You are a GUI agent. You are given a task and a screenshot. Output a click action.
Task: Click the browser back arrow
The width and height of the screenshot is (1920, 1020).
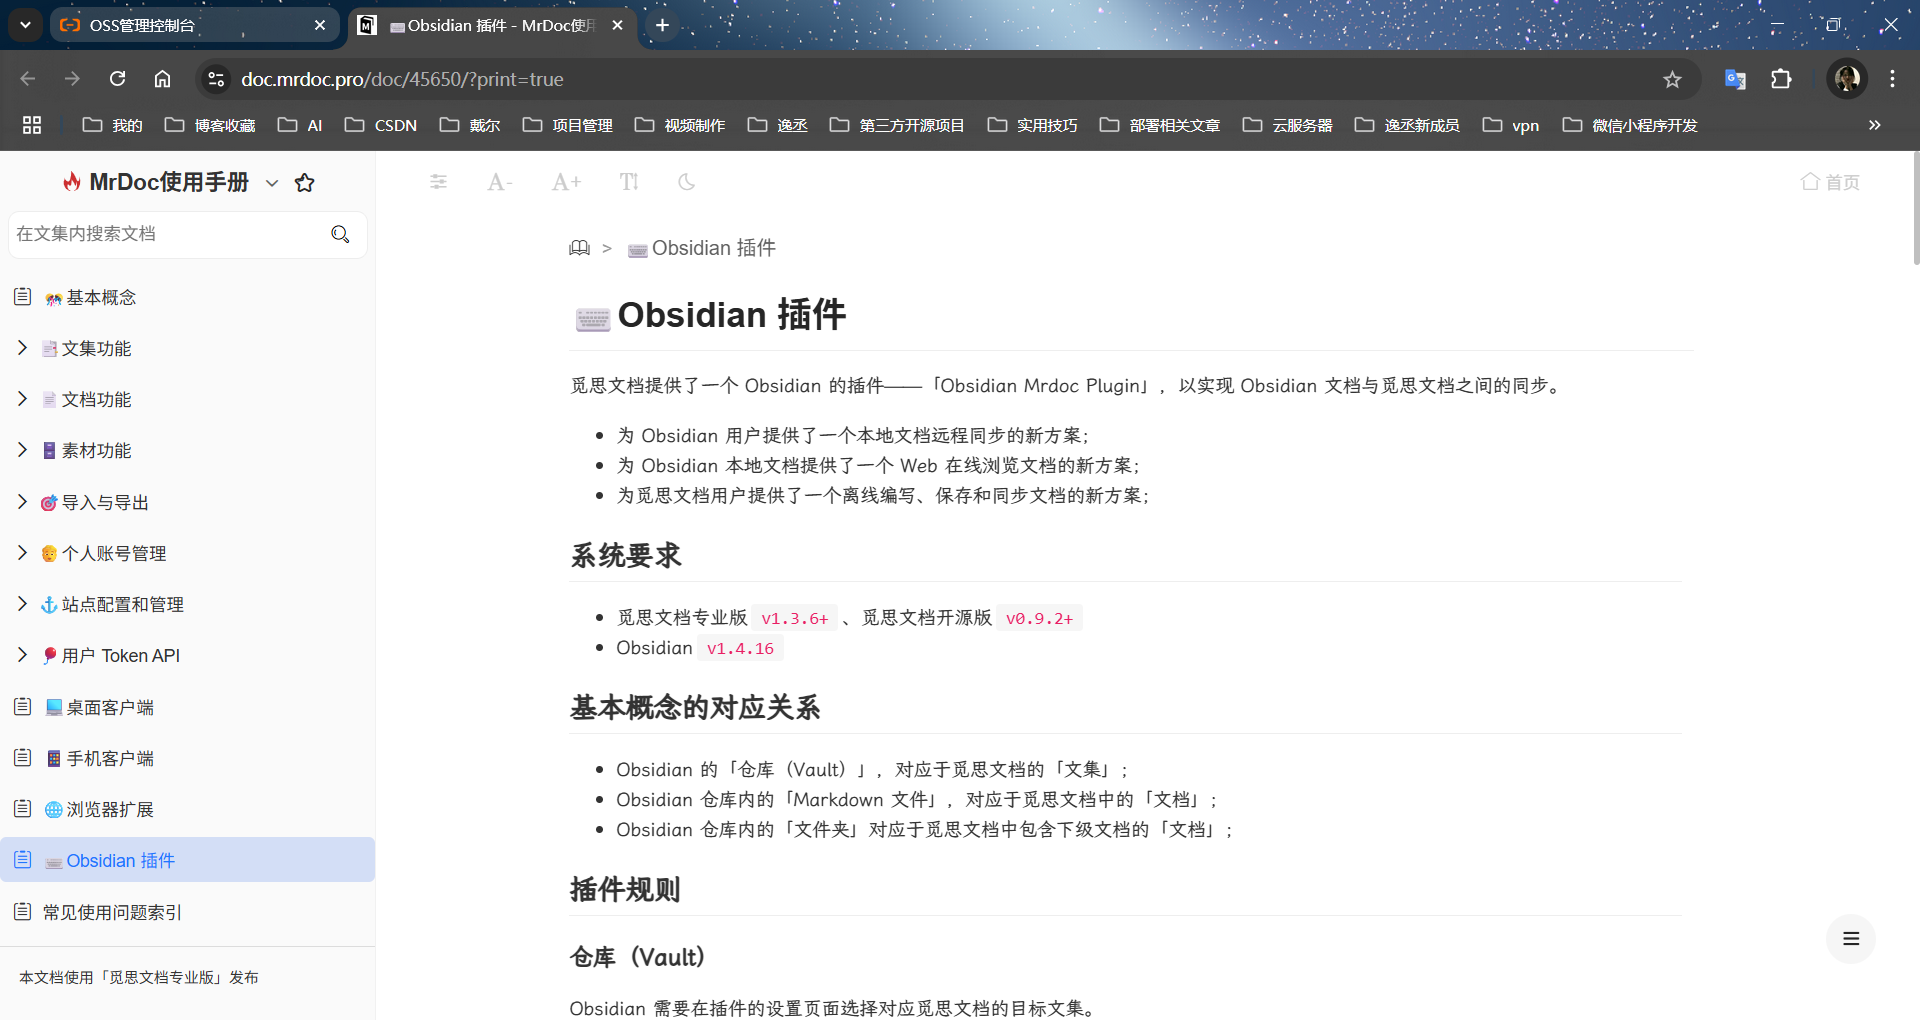[x=28, y=79]
